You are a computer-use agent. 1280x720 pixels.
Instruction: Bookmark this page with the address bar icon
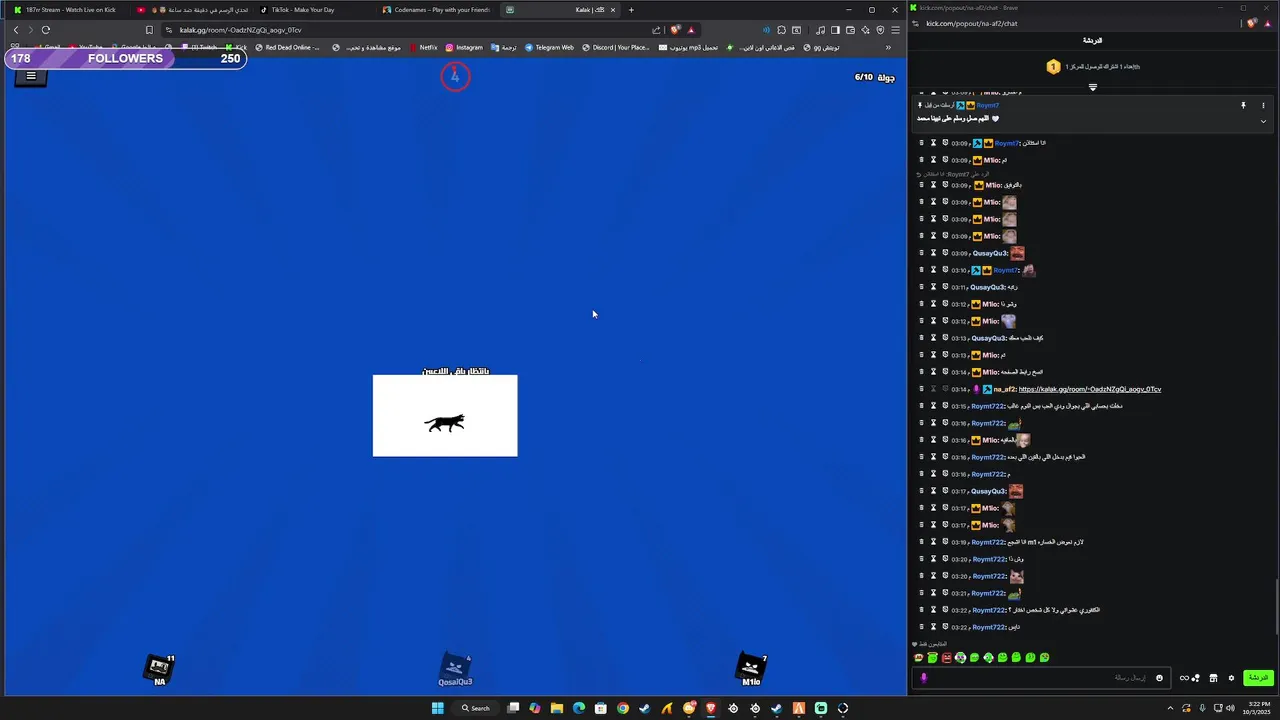[x=149, y=30]
